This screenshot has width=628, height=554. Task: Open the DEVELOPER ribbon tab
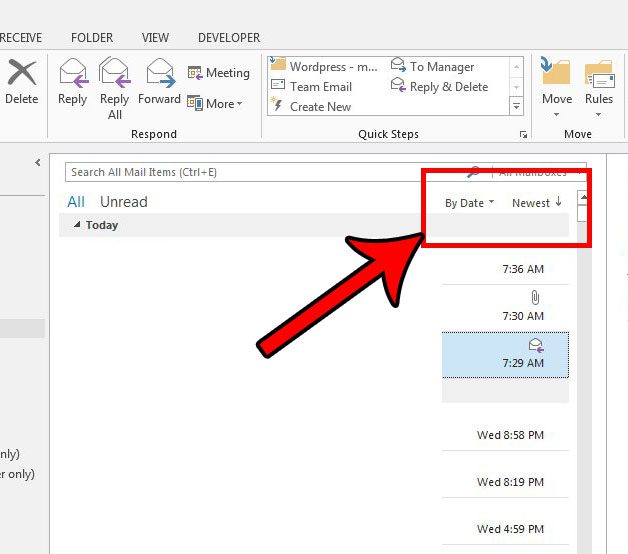coord(229,38)
